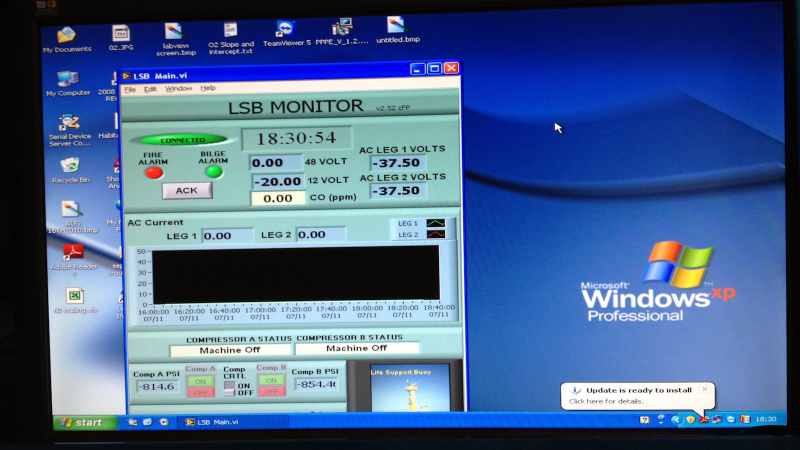Click the AC Current LEG 1 value field
This screenshot has height=450, width=800.
click(227, 236)
